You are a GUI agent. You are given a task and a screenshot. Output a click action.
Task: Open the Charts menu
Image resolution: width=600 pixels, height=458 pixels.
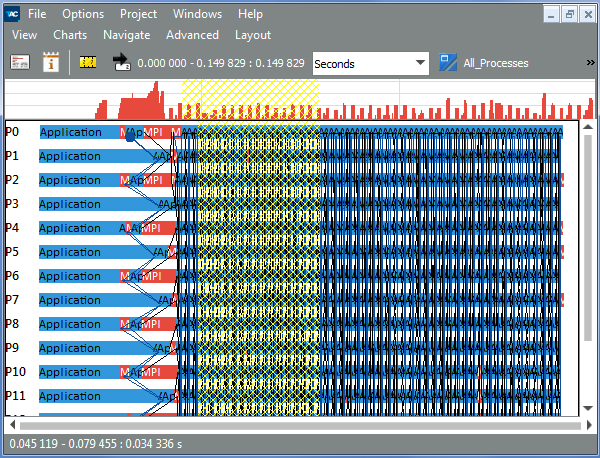(x=70, y=35)
